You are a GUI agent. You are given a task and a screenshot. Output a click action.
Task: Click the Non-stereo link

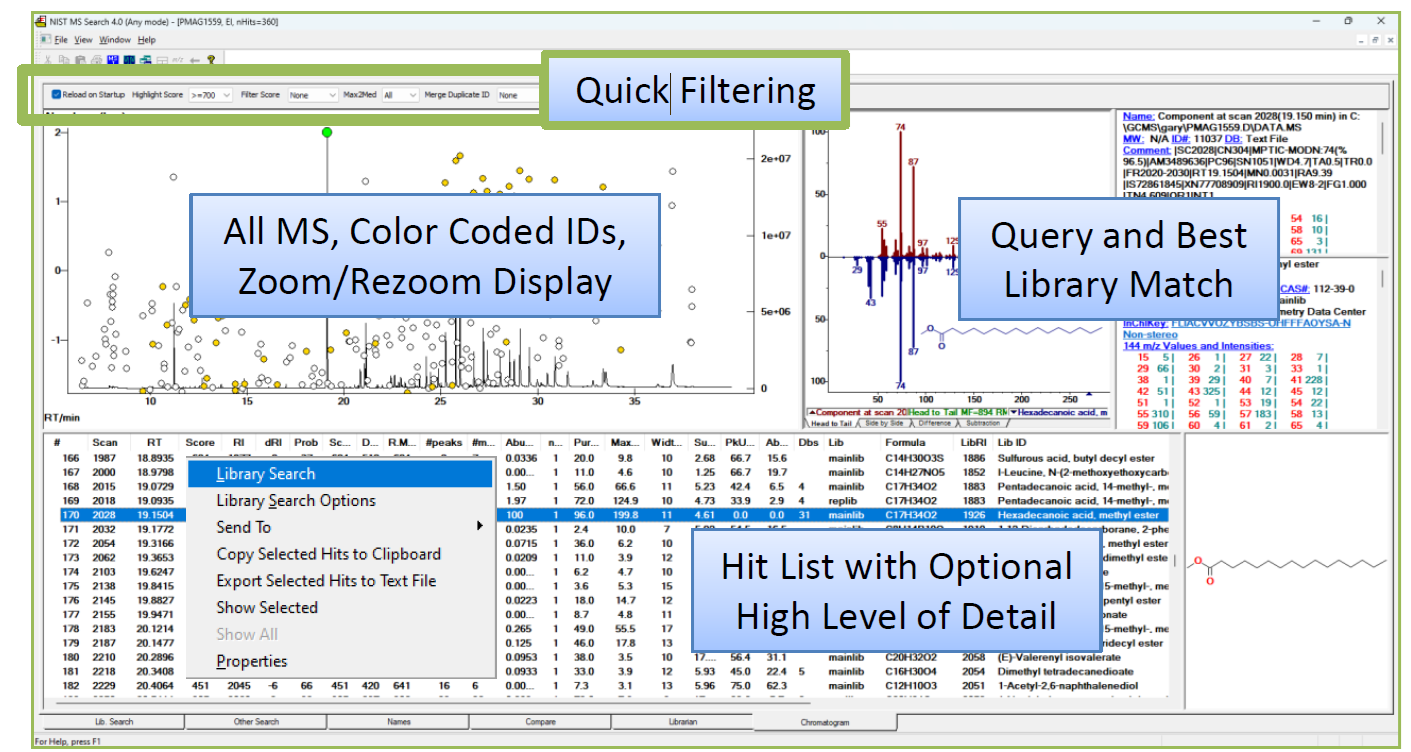click(1149, 334)
